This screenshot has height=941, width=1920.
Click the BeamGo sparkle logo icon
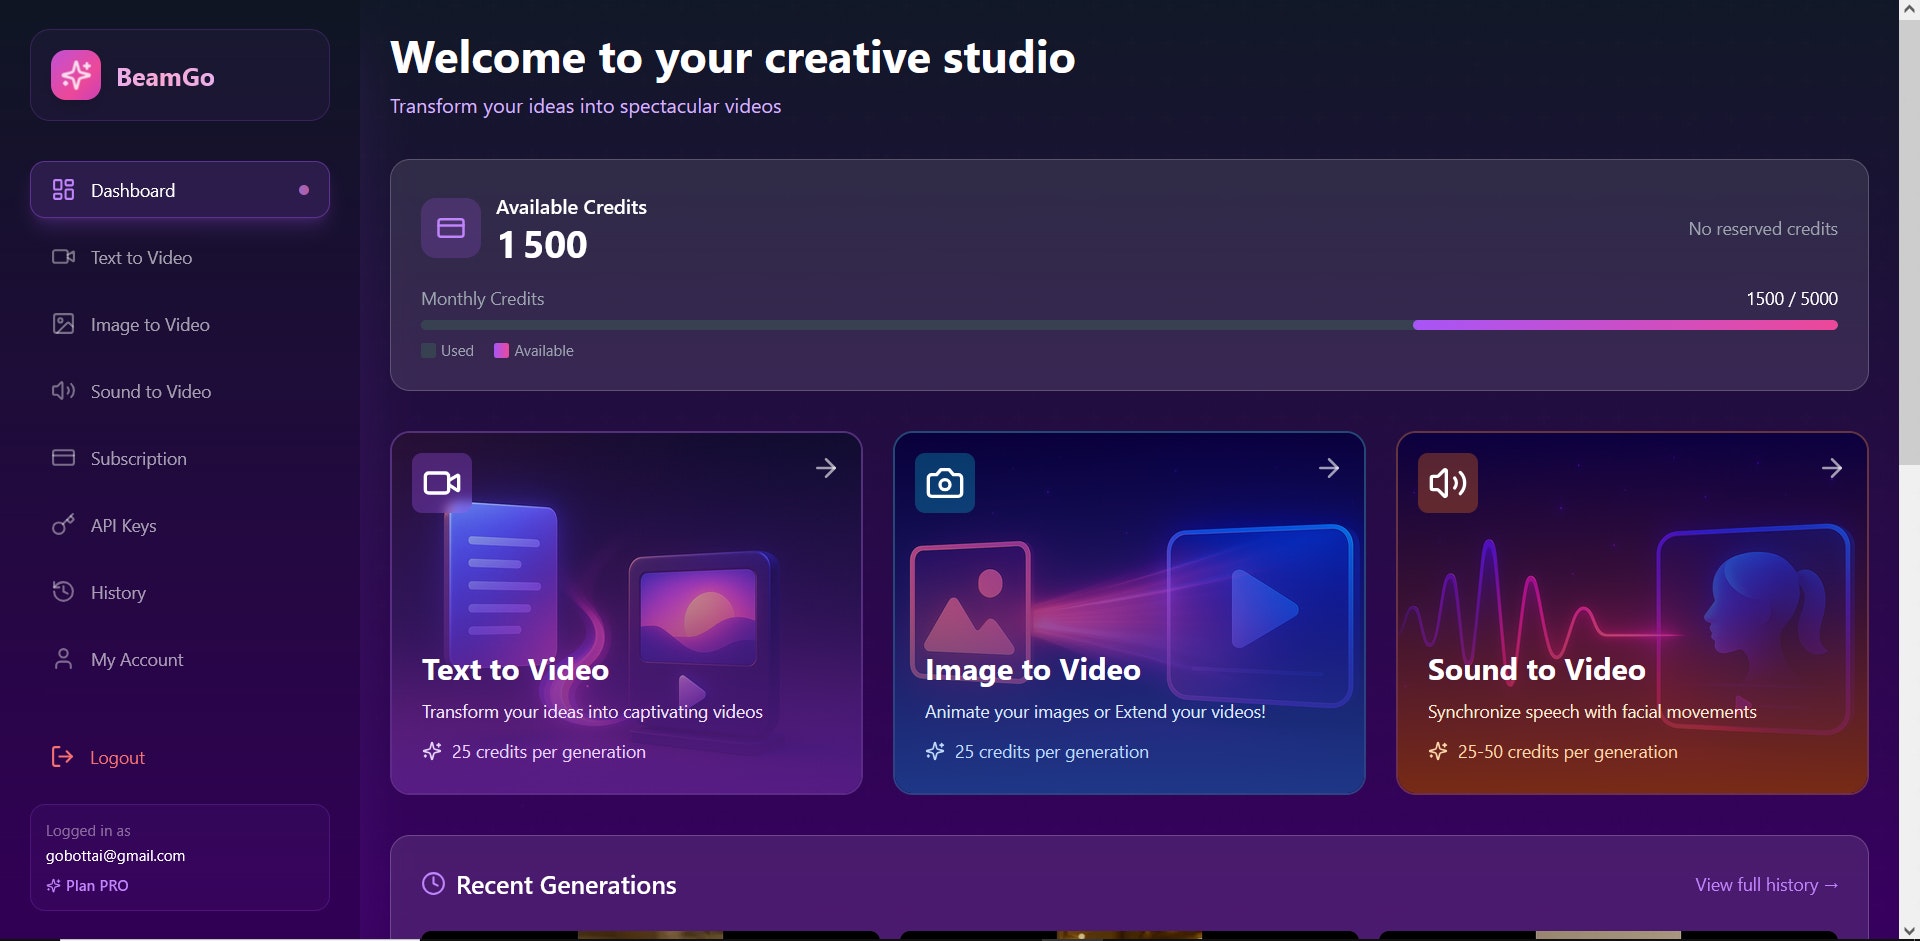click(x=75, y=74)
